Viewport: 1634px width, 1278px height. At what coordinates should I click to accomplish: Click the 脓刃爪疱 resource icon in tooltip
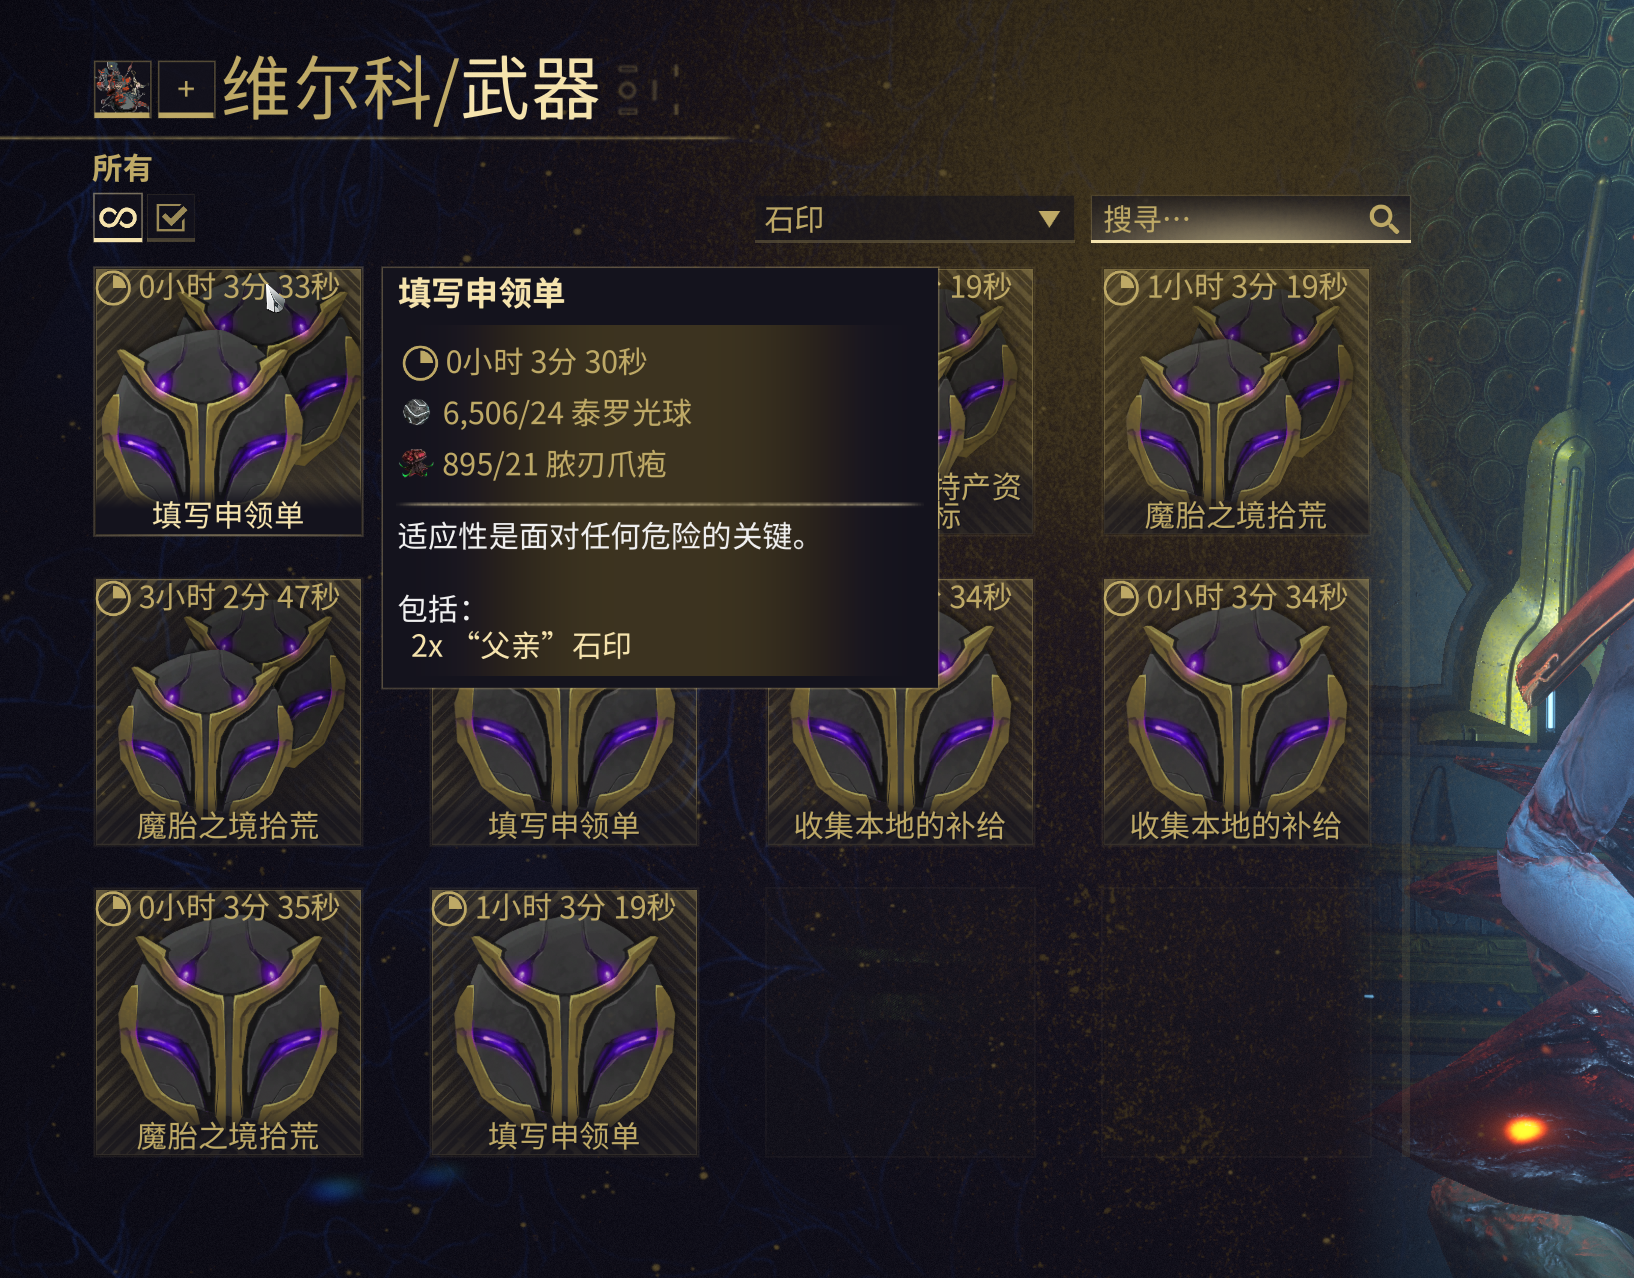[416, 464]
